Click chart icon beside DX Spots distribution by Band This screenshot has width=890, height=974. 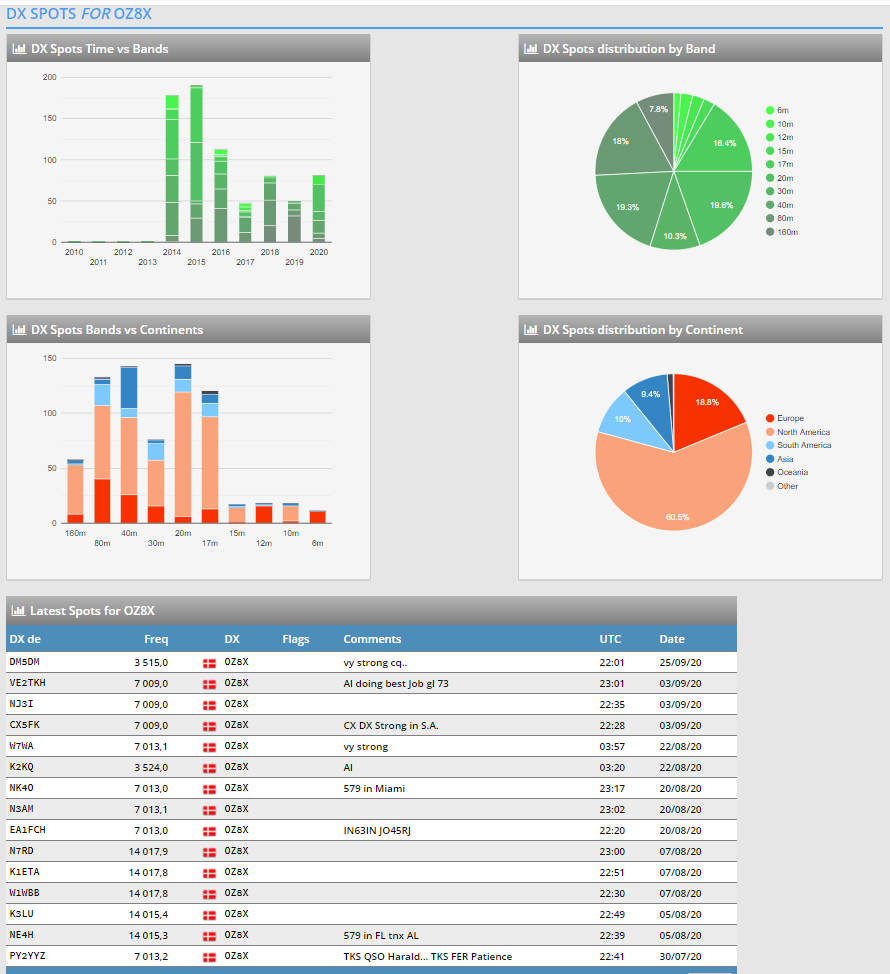(x=531, y=49)
